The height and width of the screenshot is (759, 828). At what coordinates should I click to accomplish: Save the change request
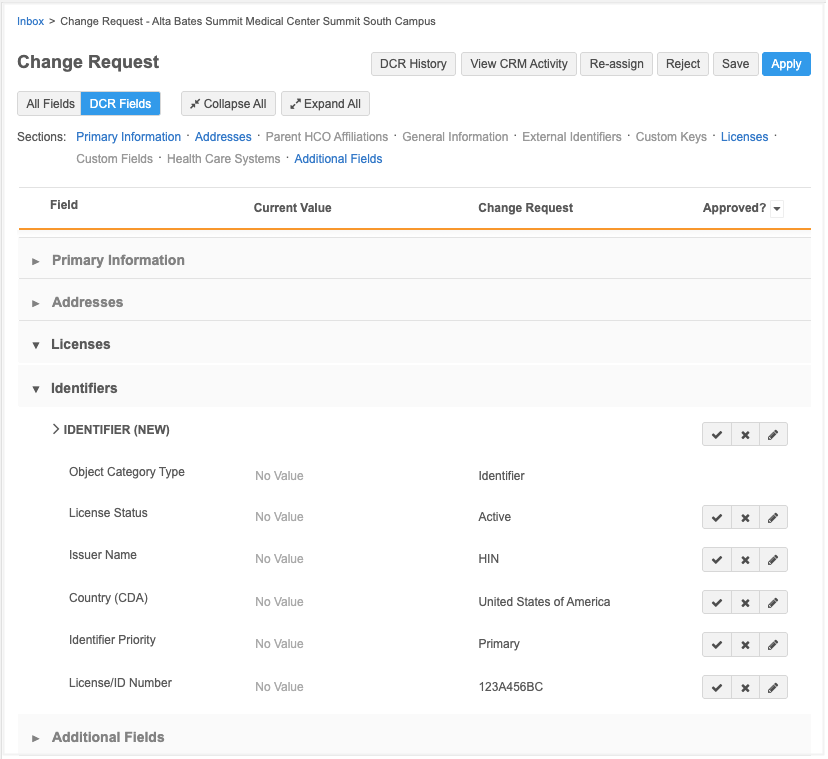736,64
